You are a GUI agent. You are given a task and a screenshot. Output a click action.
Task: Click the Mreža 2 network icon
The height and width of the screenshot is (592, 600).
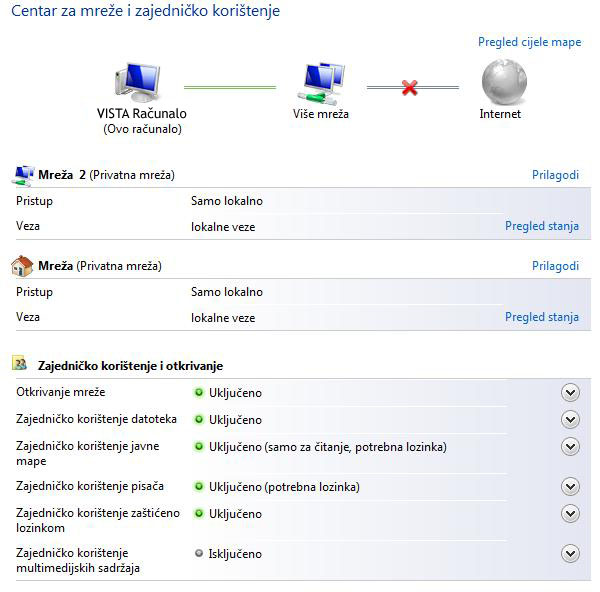coord(22,175)
